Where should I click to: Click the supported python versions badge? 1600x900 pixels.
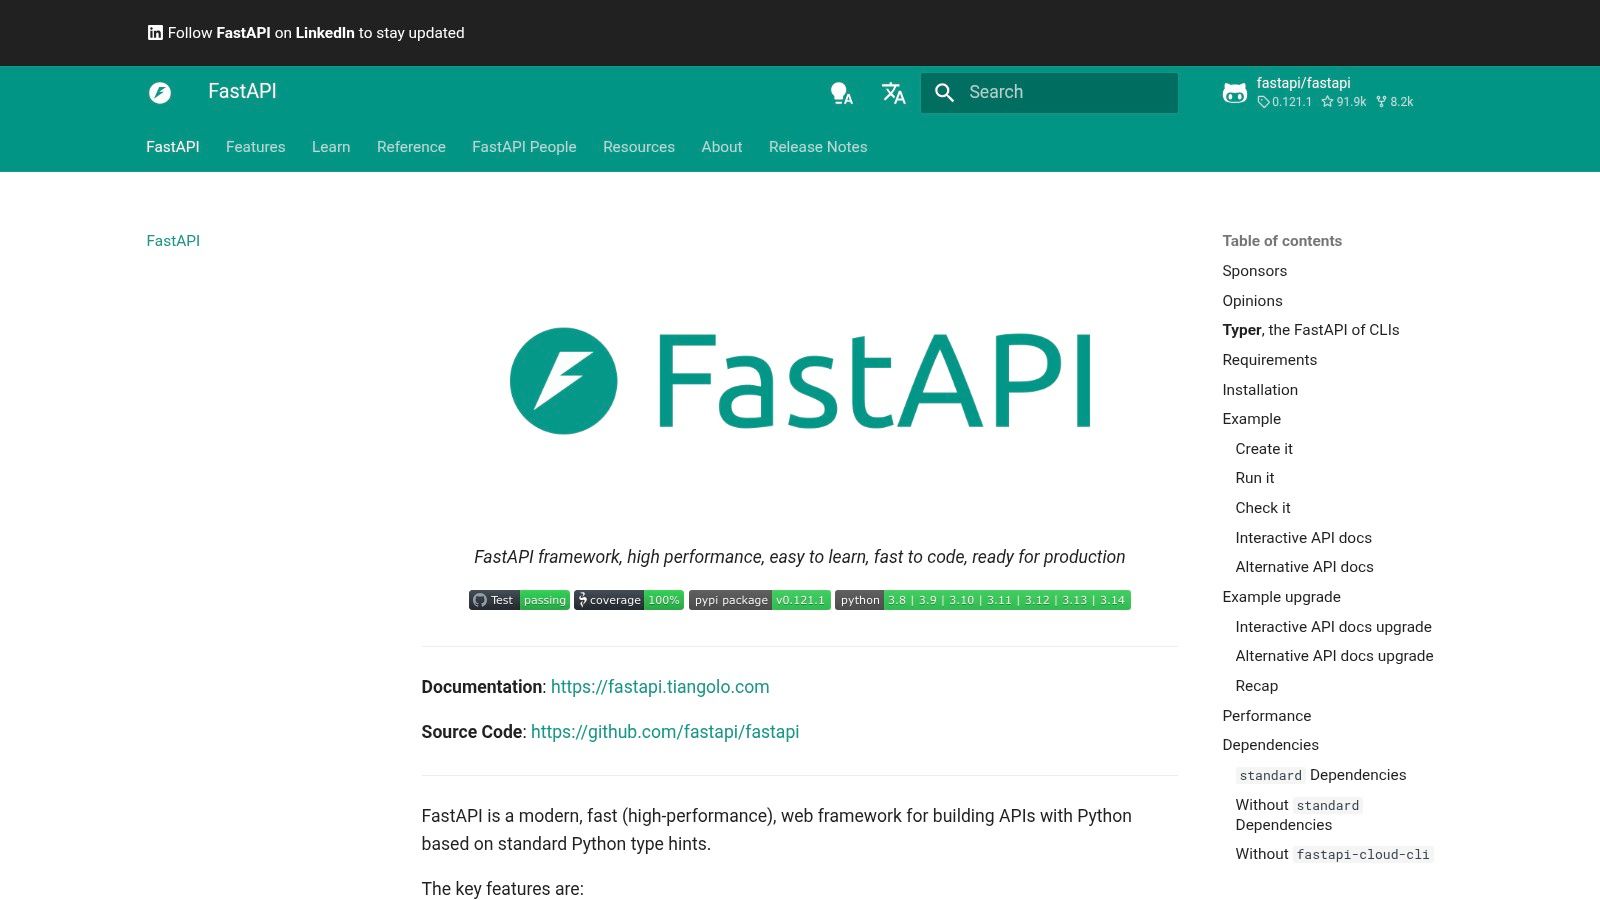[981, 600]
